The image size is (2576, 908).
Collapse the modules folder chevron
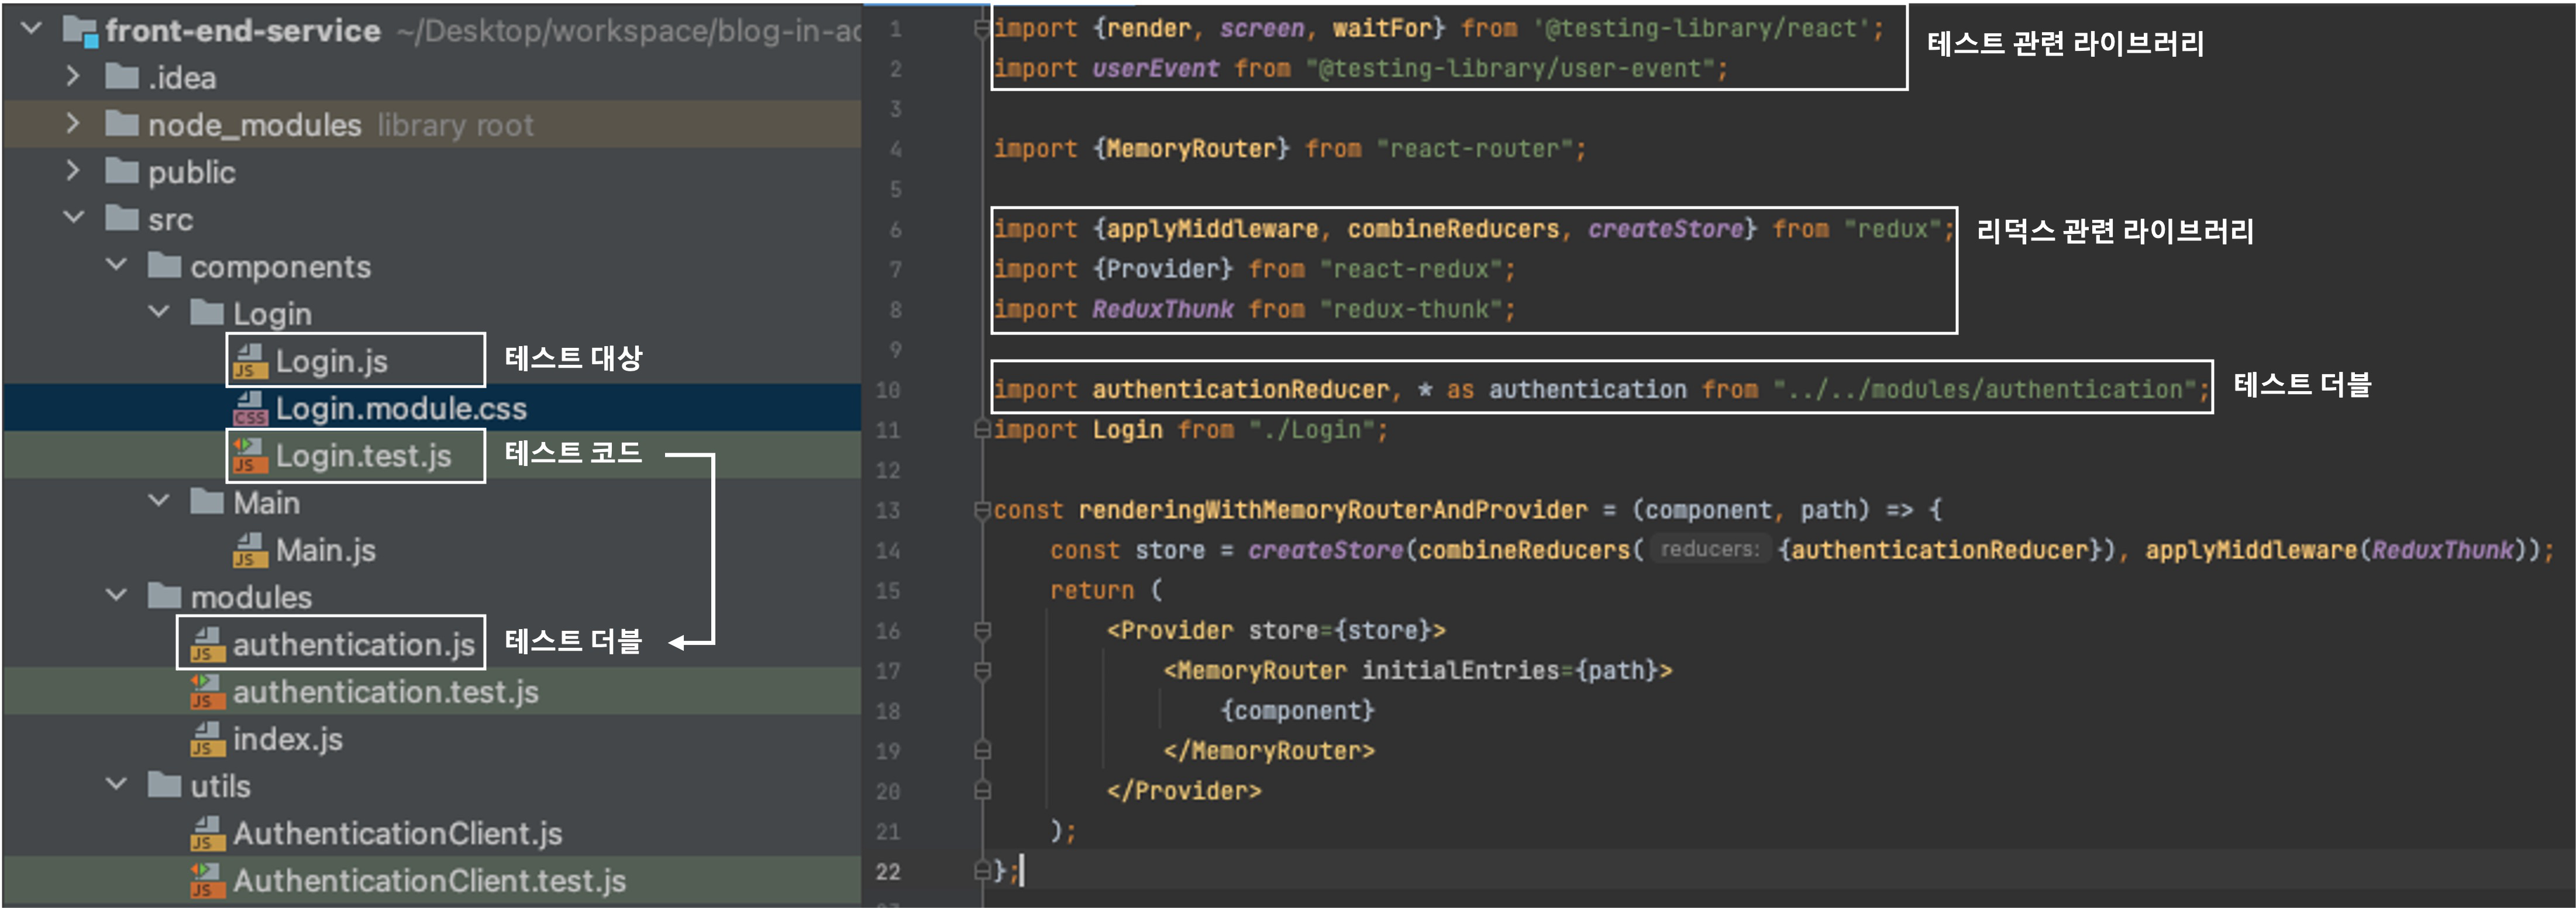tap(116, 595)
